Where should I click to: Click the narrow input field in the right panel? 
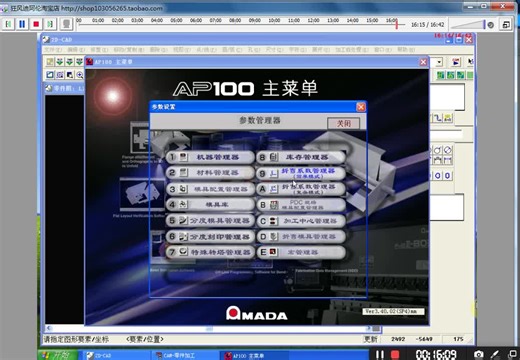click(x=446, y=134)
